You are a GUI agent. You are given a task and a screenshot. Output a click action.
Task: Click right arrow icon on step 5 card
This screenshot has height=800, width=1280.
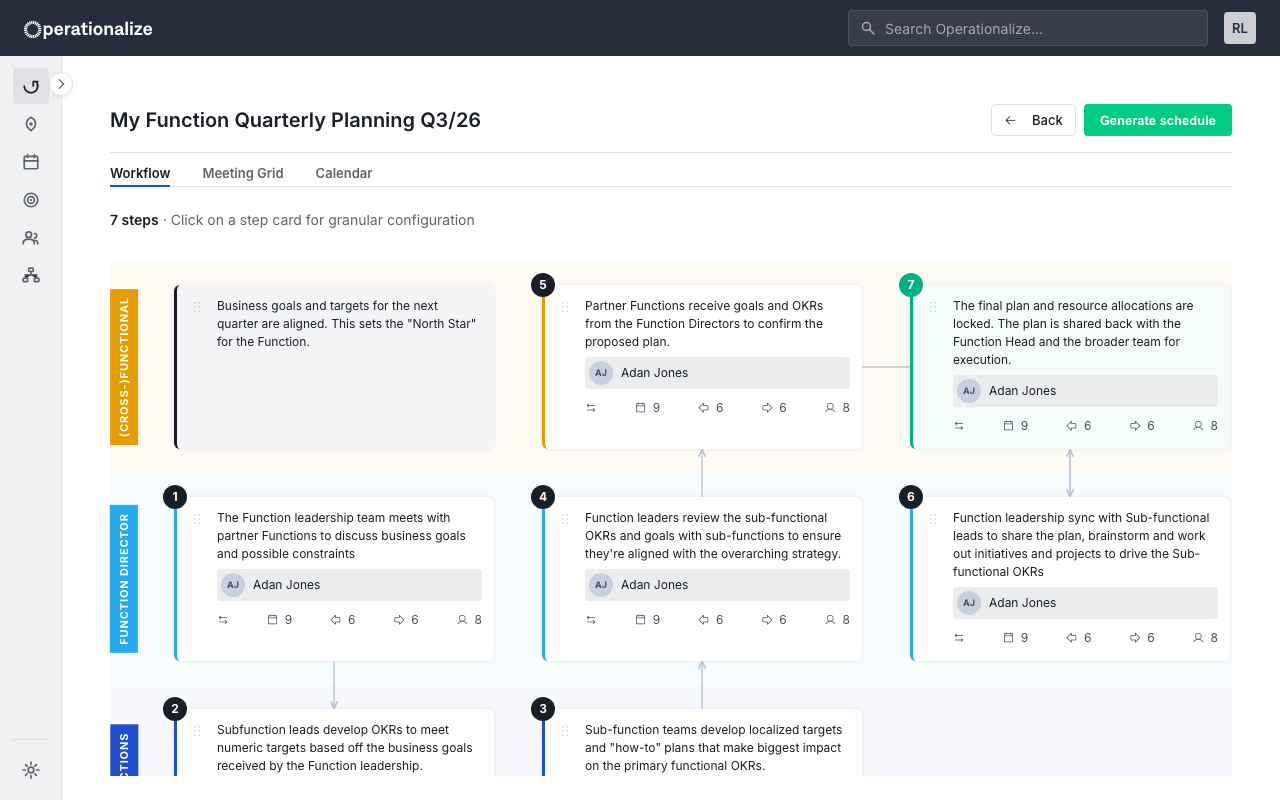coord(767,408)
